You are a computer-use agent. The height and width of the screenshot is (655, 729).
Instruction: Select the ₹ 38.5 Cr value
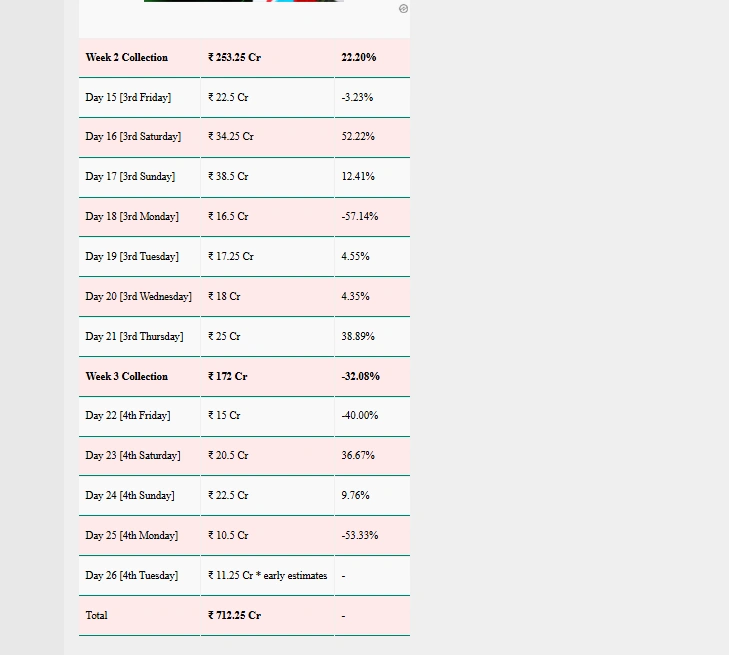(228, 176)
